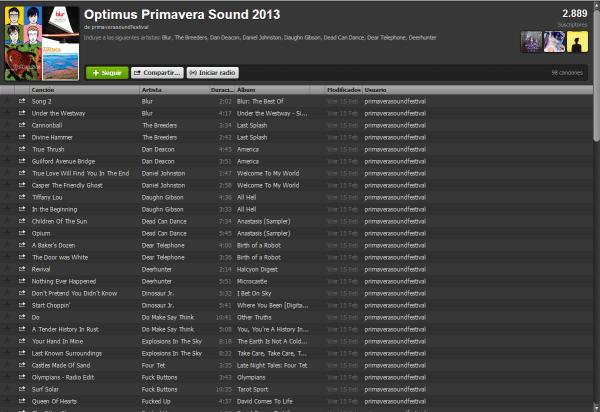The width and height of the screenshot is (600, 412).
Task: Sort by the Canción column header
Action: [85, 90]
